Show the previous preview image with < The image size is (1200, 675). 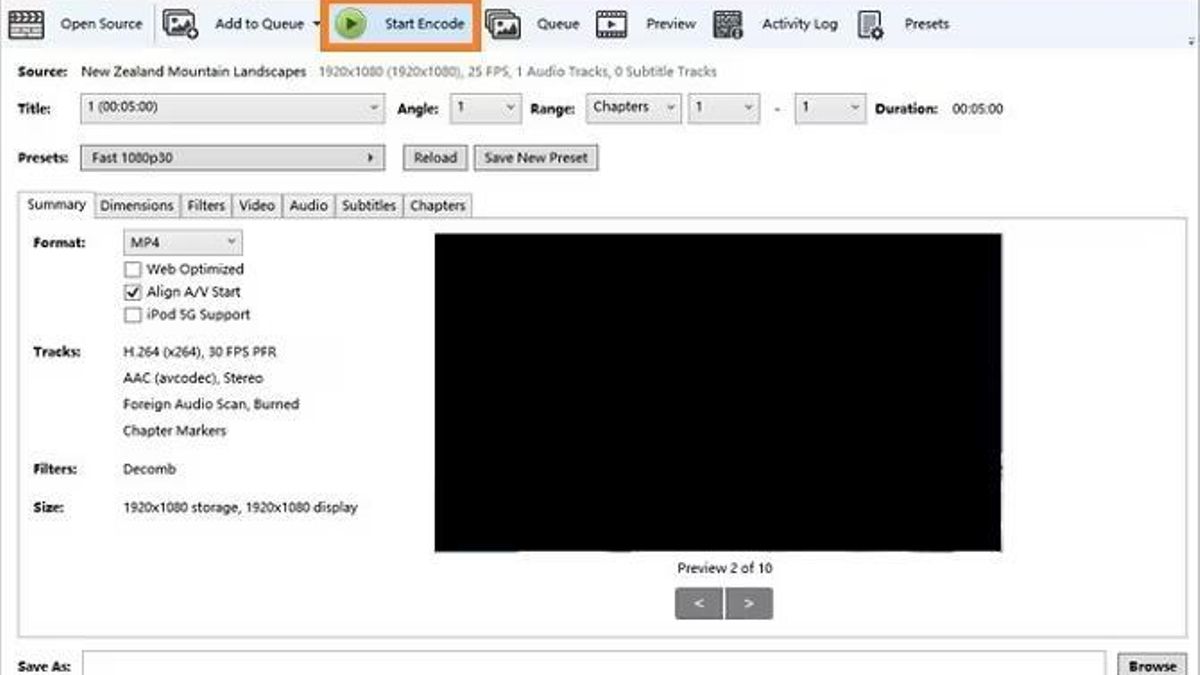(699, 603)
